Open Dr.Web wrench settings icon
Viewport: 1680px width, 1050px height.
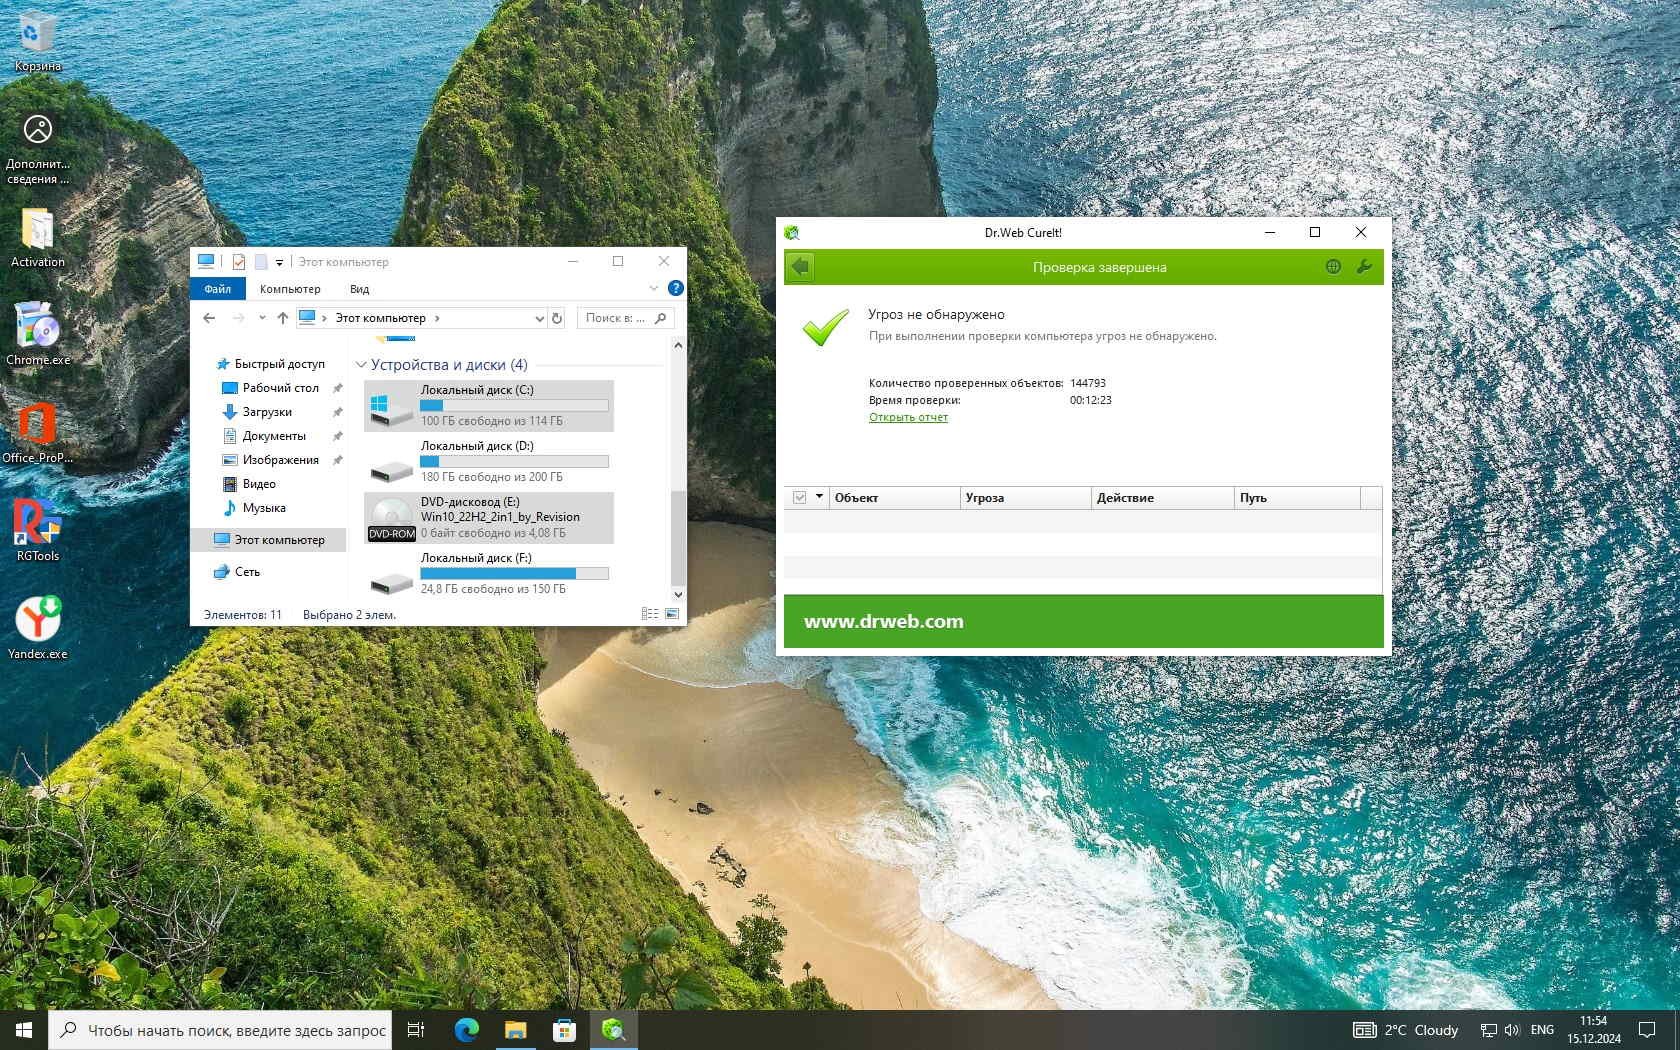tap(1364, 267)
